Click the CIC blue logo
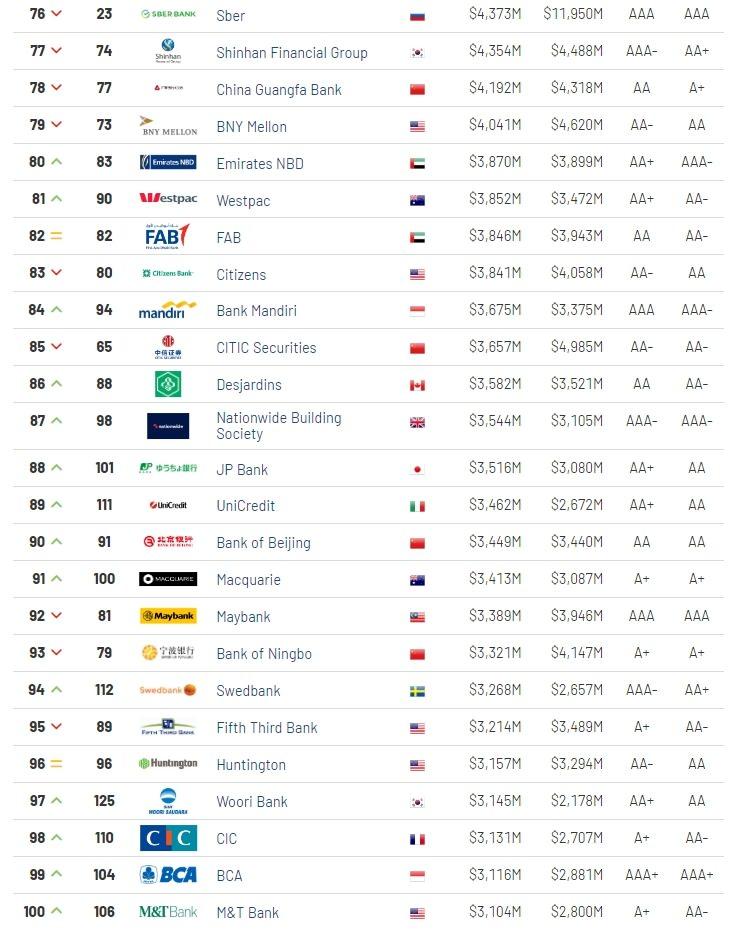 [168, 838]
